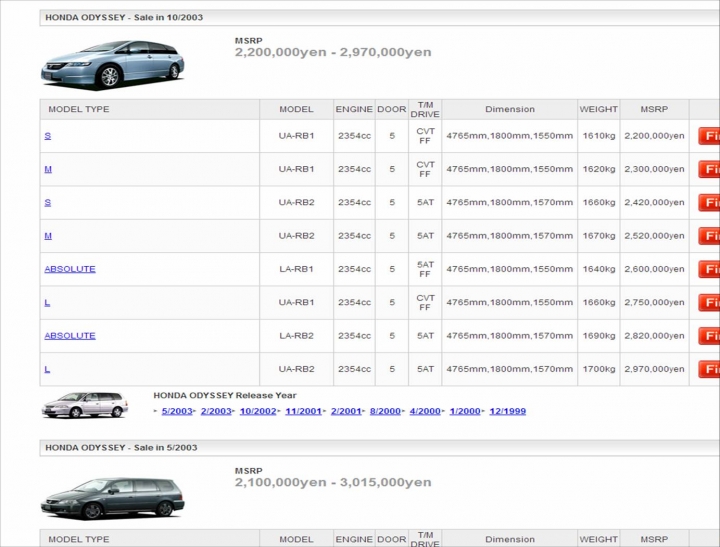This screenshot has width=720, height=547.
Task: Open the M model link in the 2,300,000yen row
Action: click(48, 169)
